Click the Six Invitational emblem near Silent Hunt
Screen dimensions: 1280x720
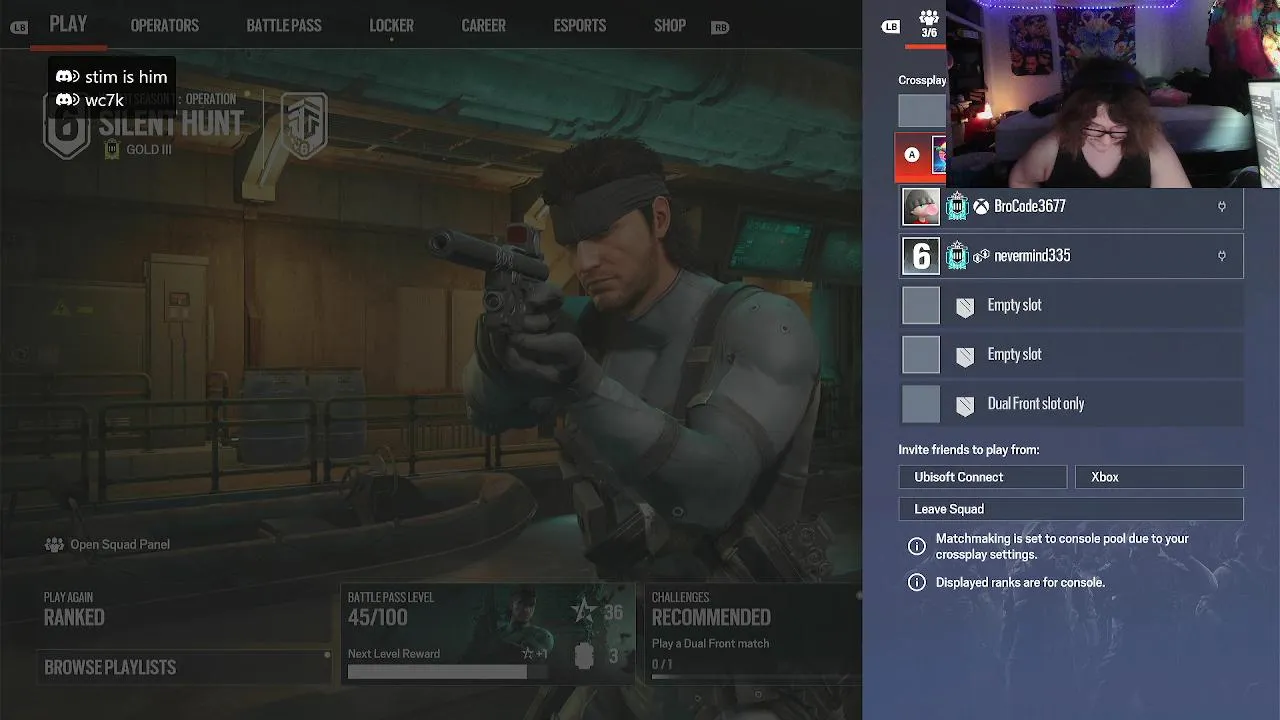303,125
